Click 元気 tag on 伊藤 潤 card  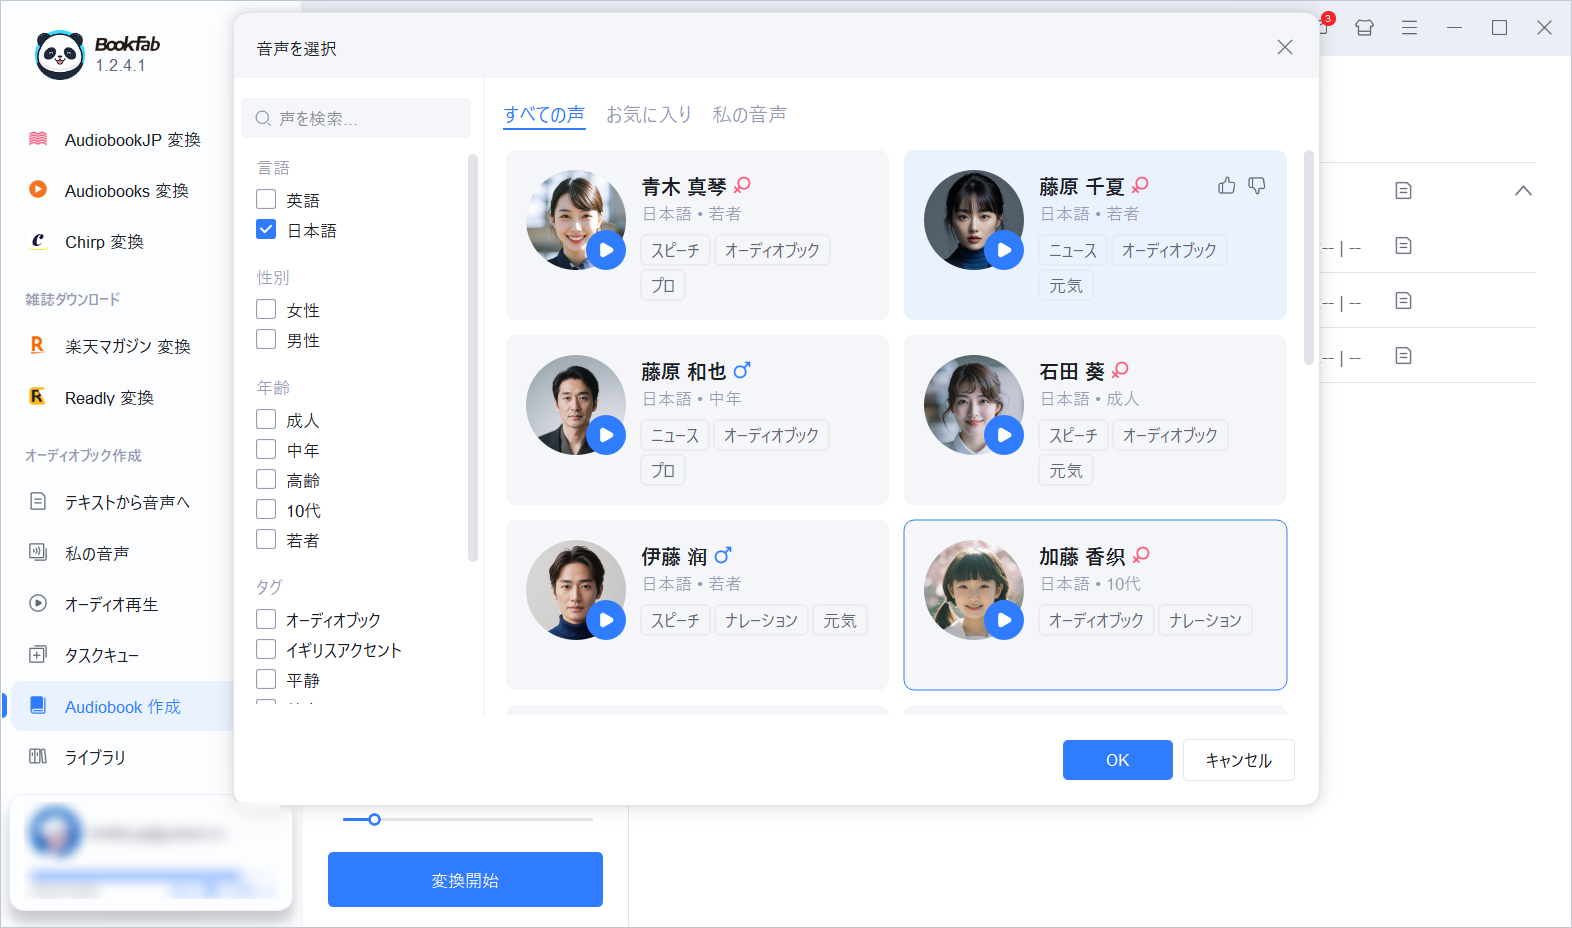click(840, 620)
